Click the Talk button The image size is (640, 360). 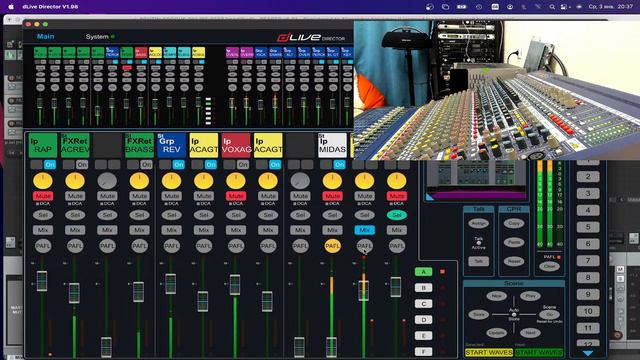478,261
